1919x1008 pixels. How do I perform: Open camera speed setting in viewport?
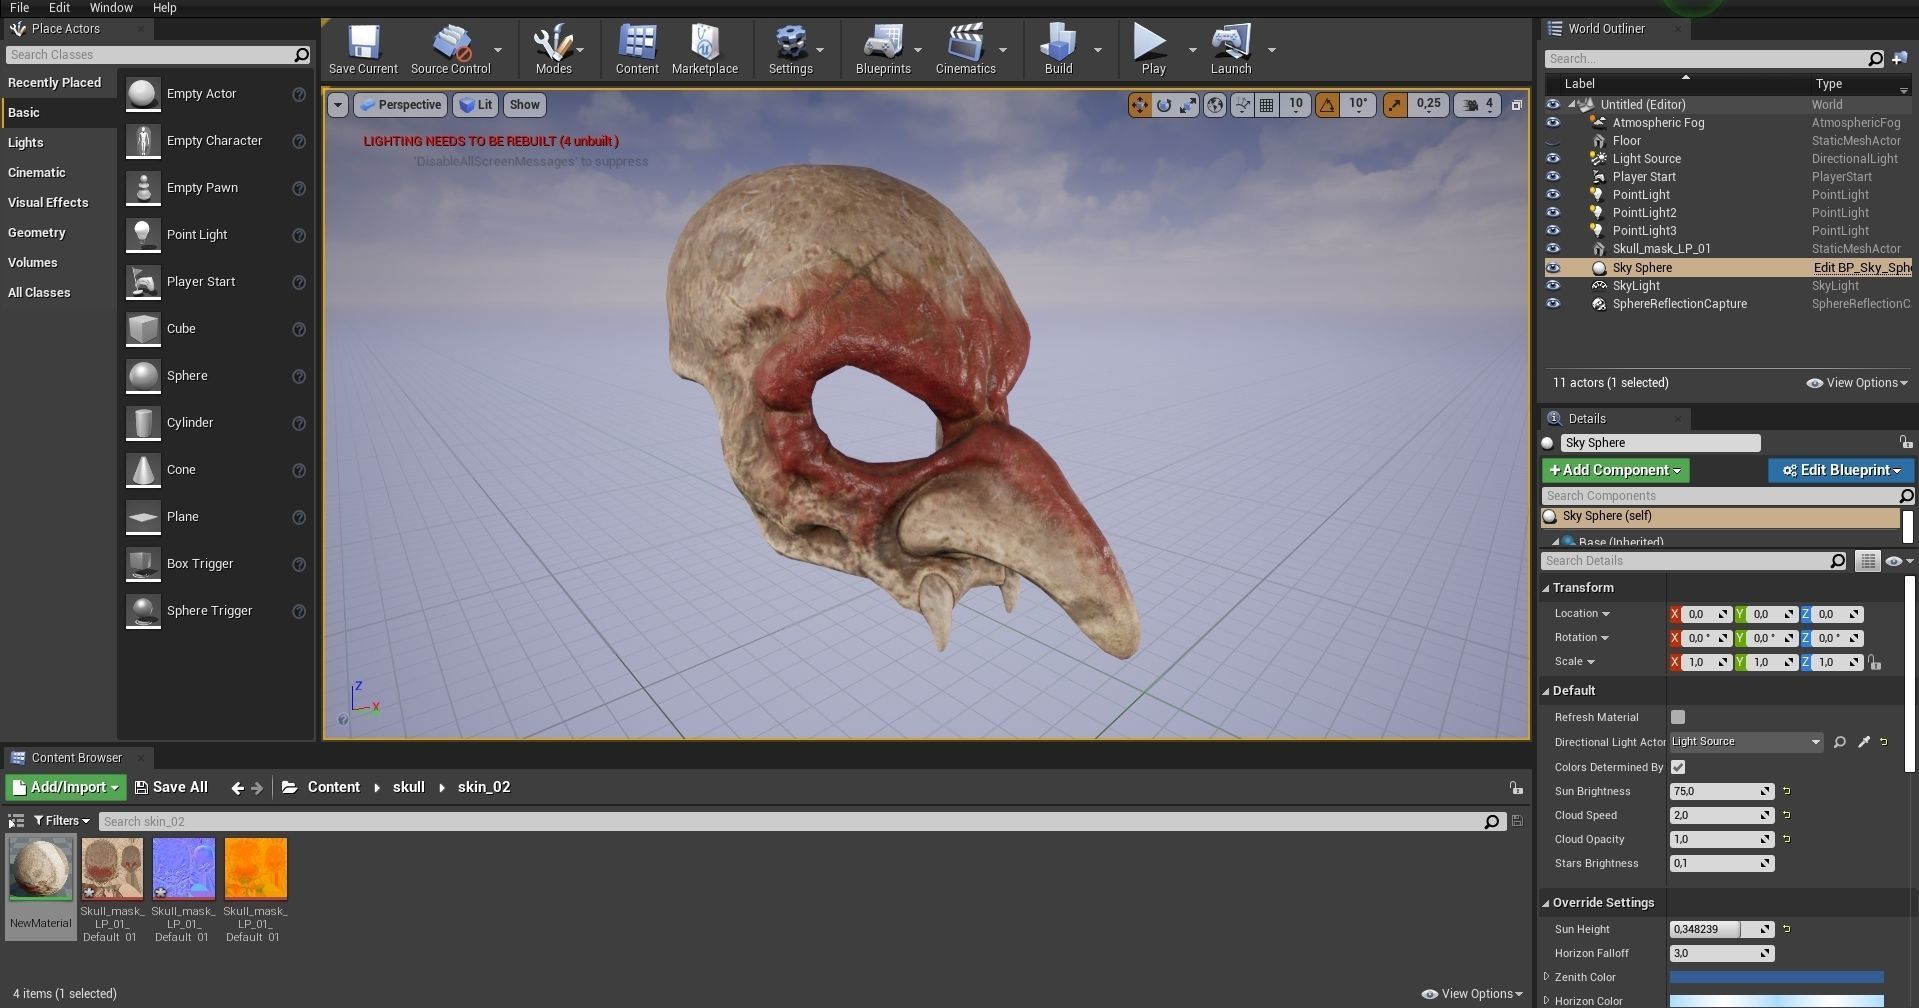[x=1478, y=105]
